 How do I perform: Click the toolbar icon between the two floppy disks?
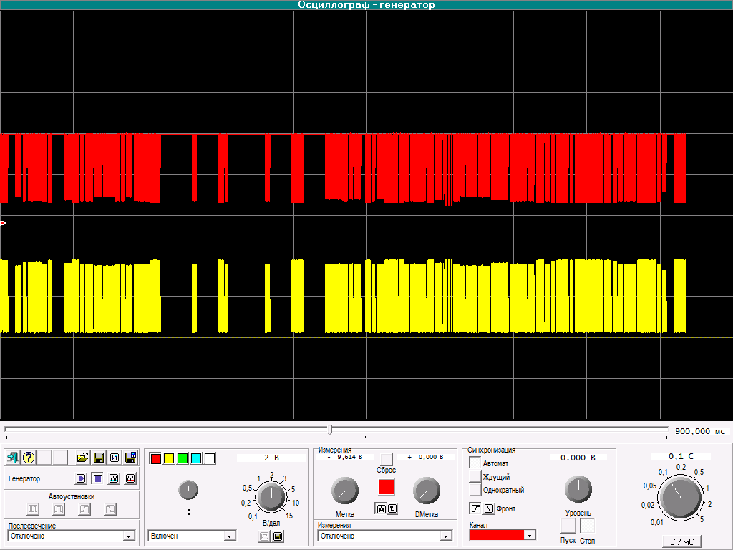coord(115,457)
